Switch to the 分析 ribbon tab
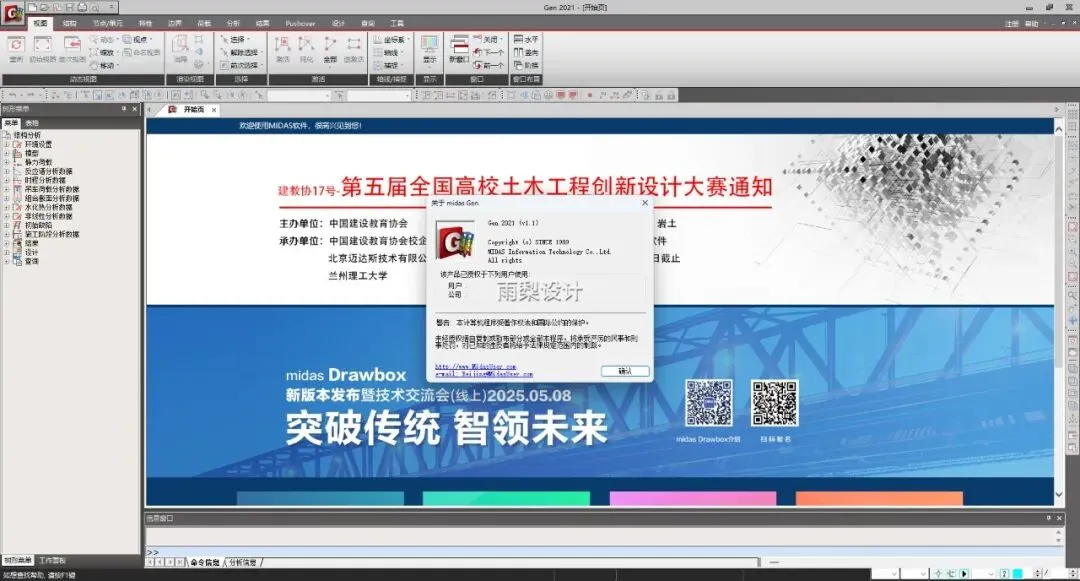Screen dimensions: 1080x581 click(233, 23)
